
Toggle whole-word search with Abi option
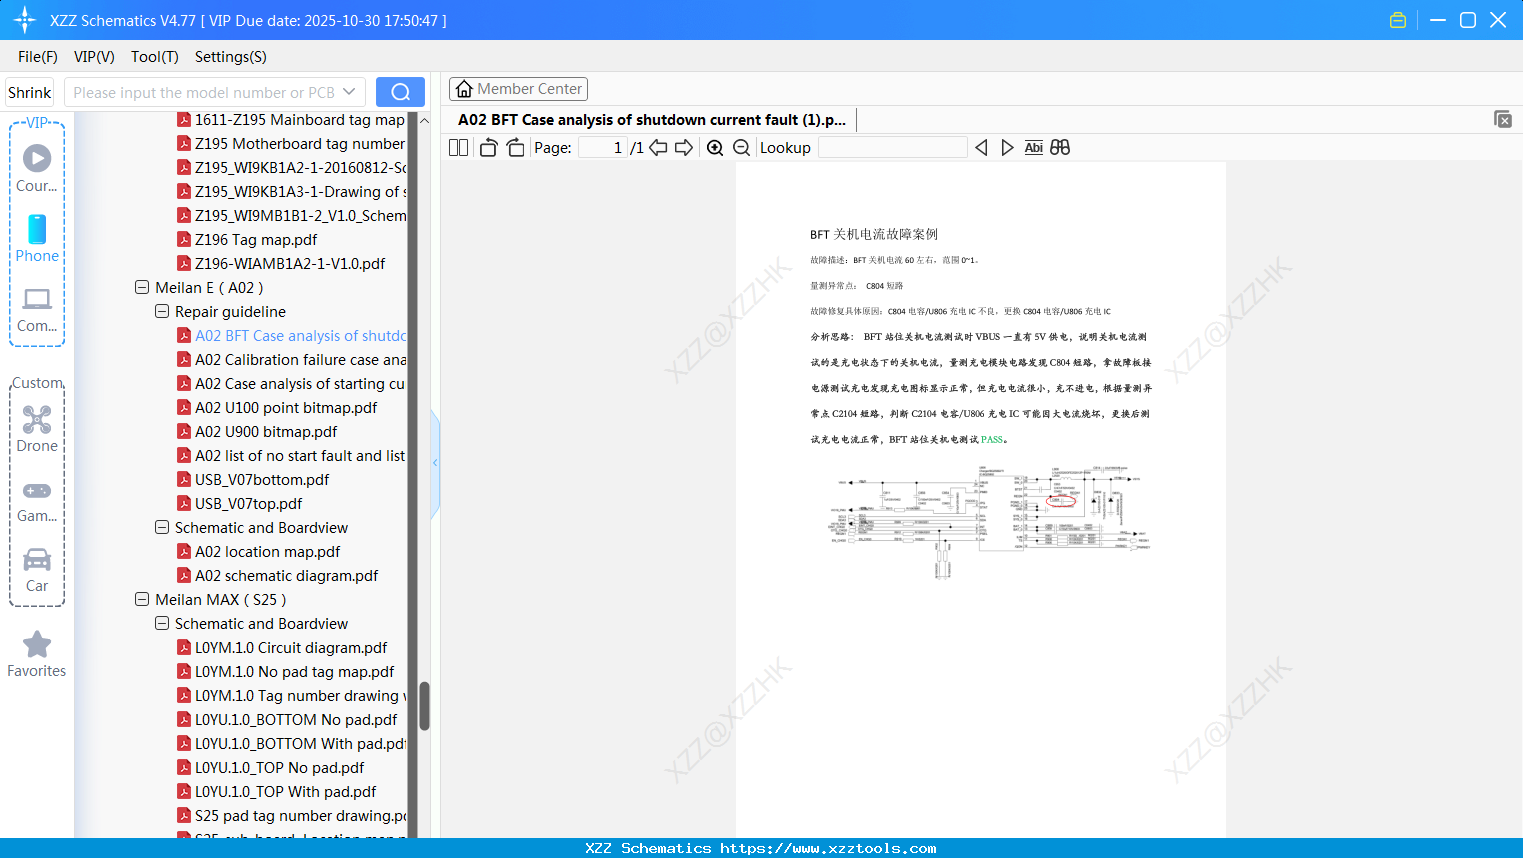point(1033,147)
